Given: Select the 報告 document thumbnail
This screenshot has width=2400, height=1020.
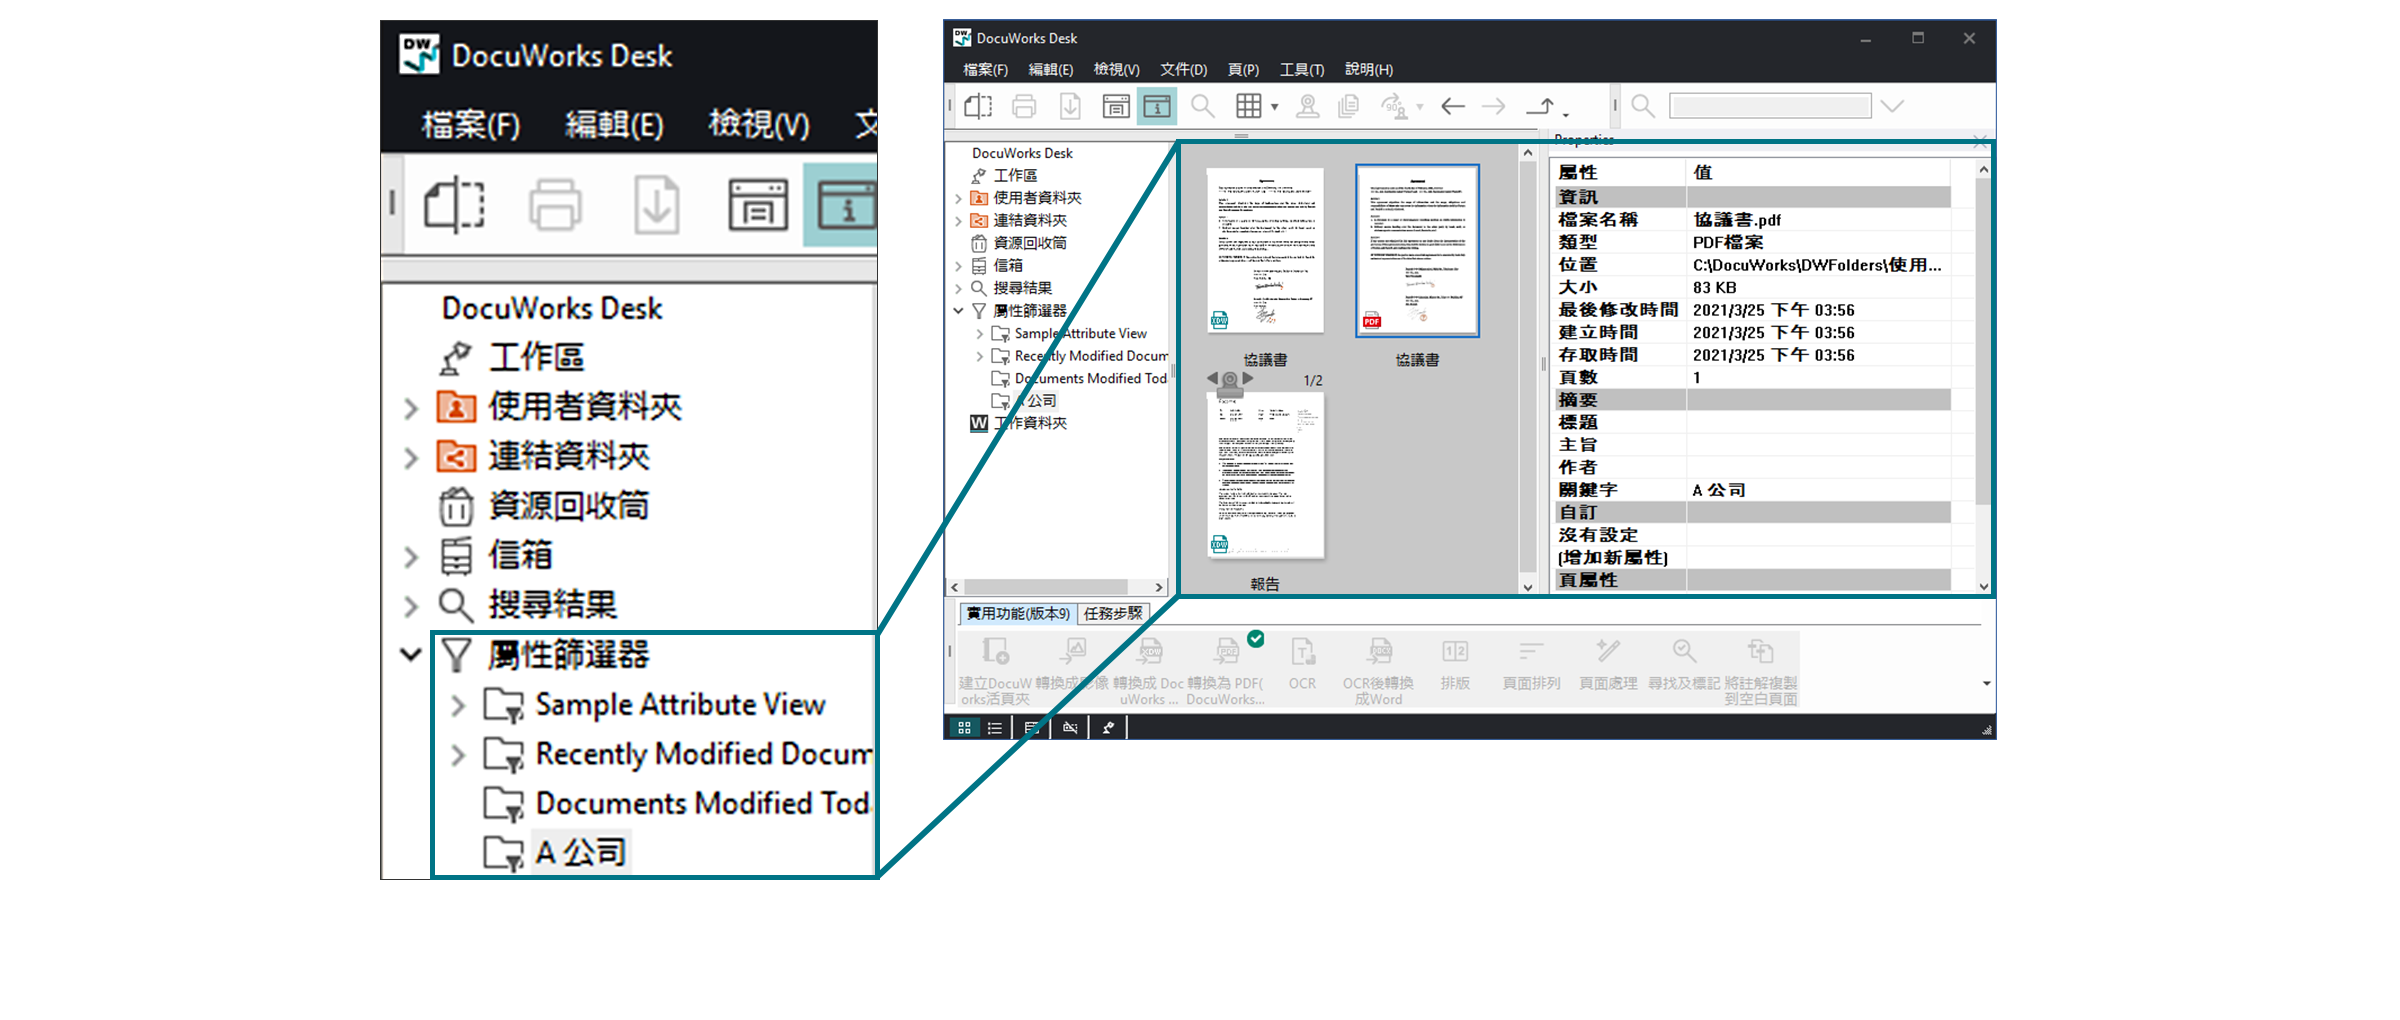Looking at the screenshot, I should (1265, 475).
